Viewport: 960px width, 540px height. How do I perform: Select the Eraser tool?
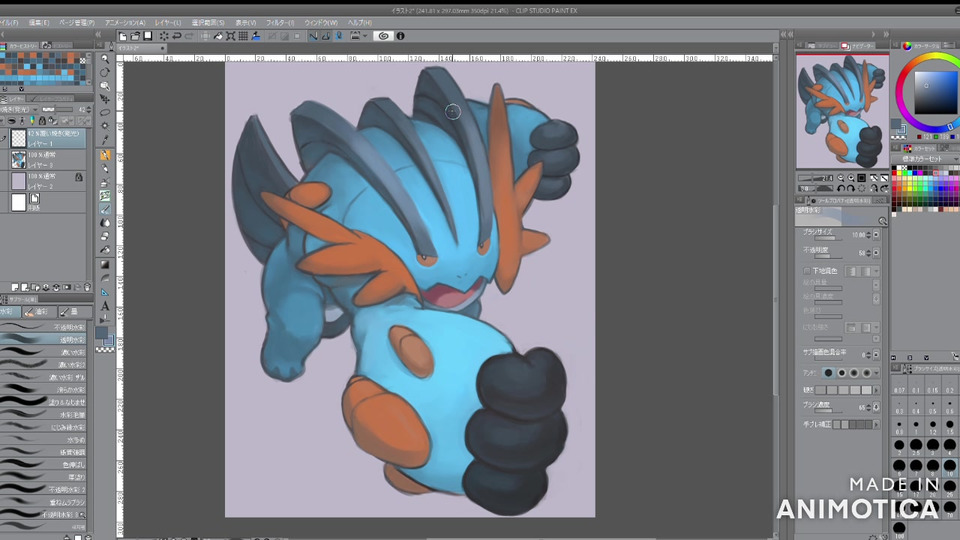tap(105, 236)
